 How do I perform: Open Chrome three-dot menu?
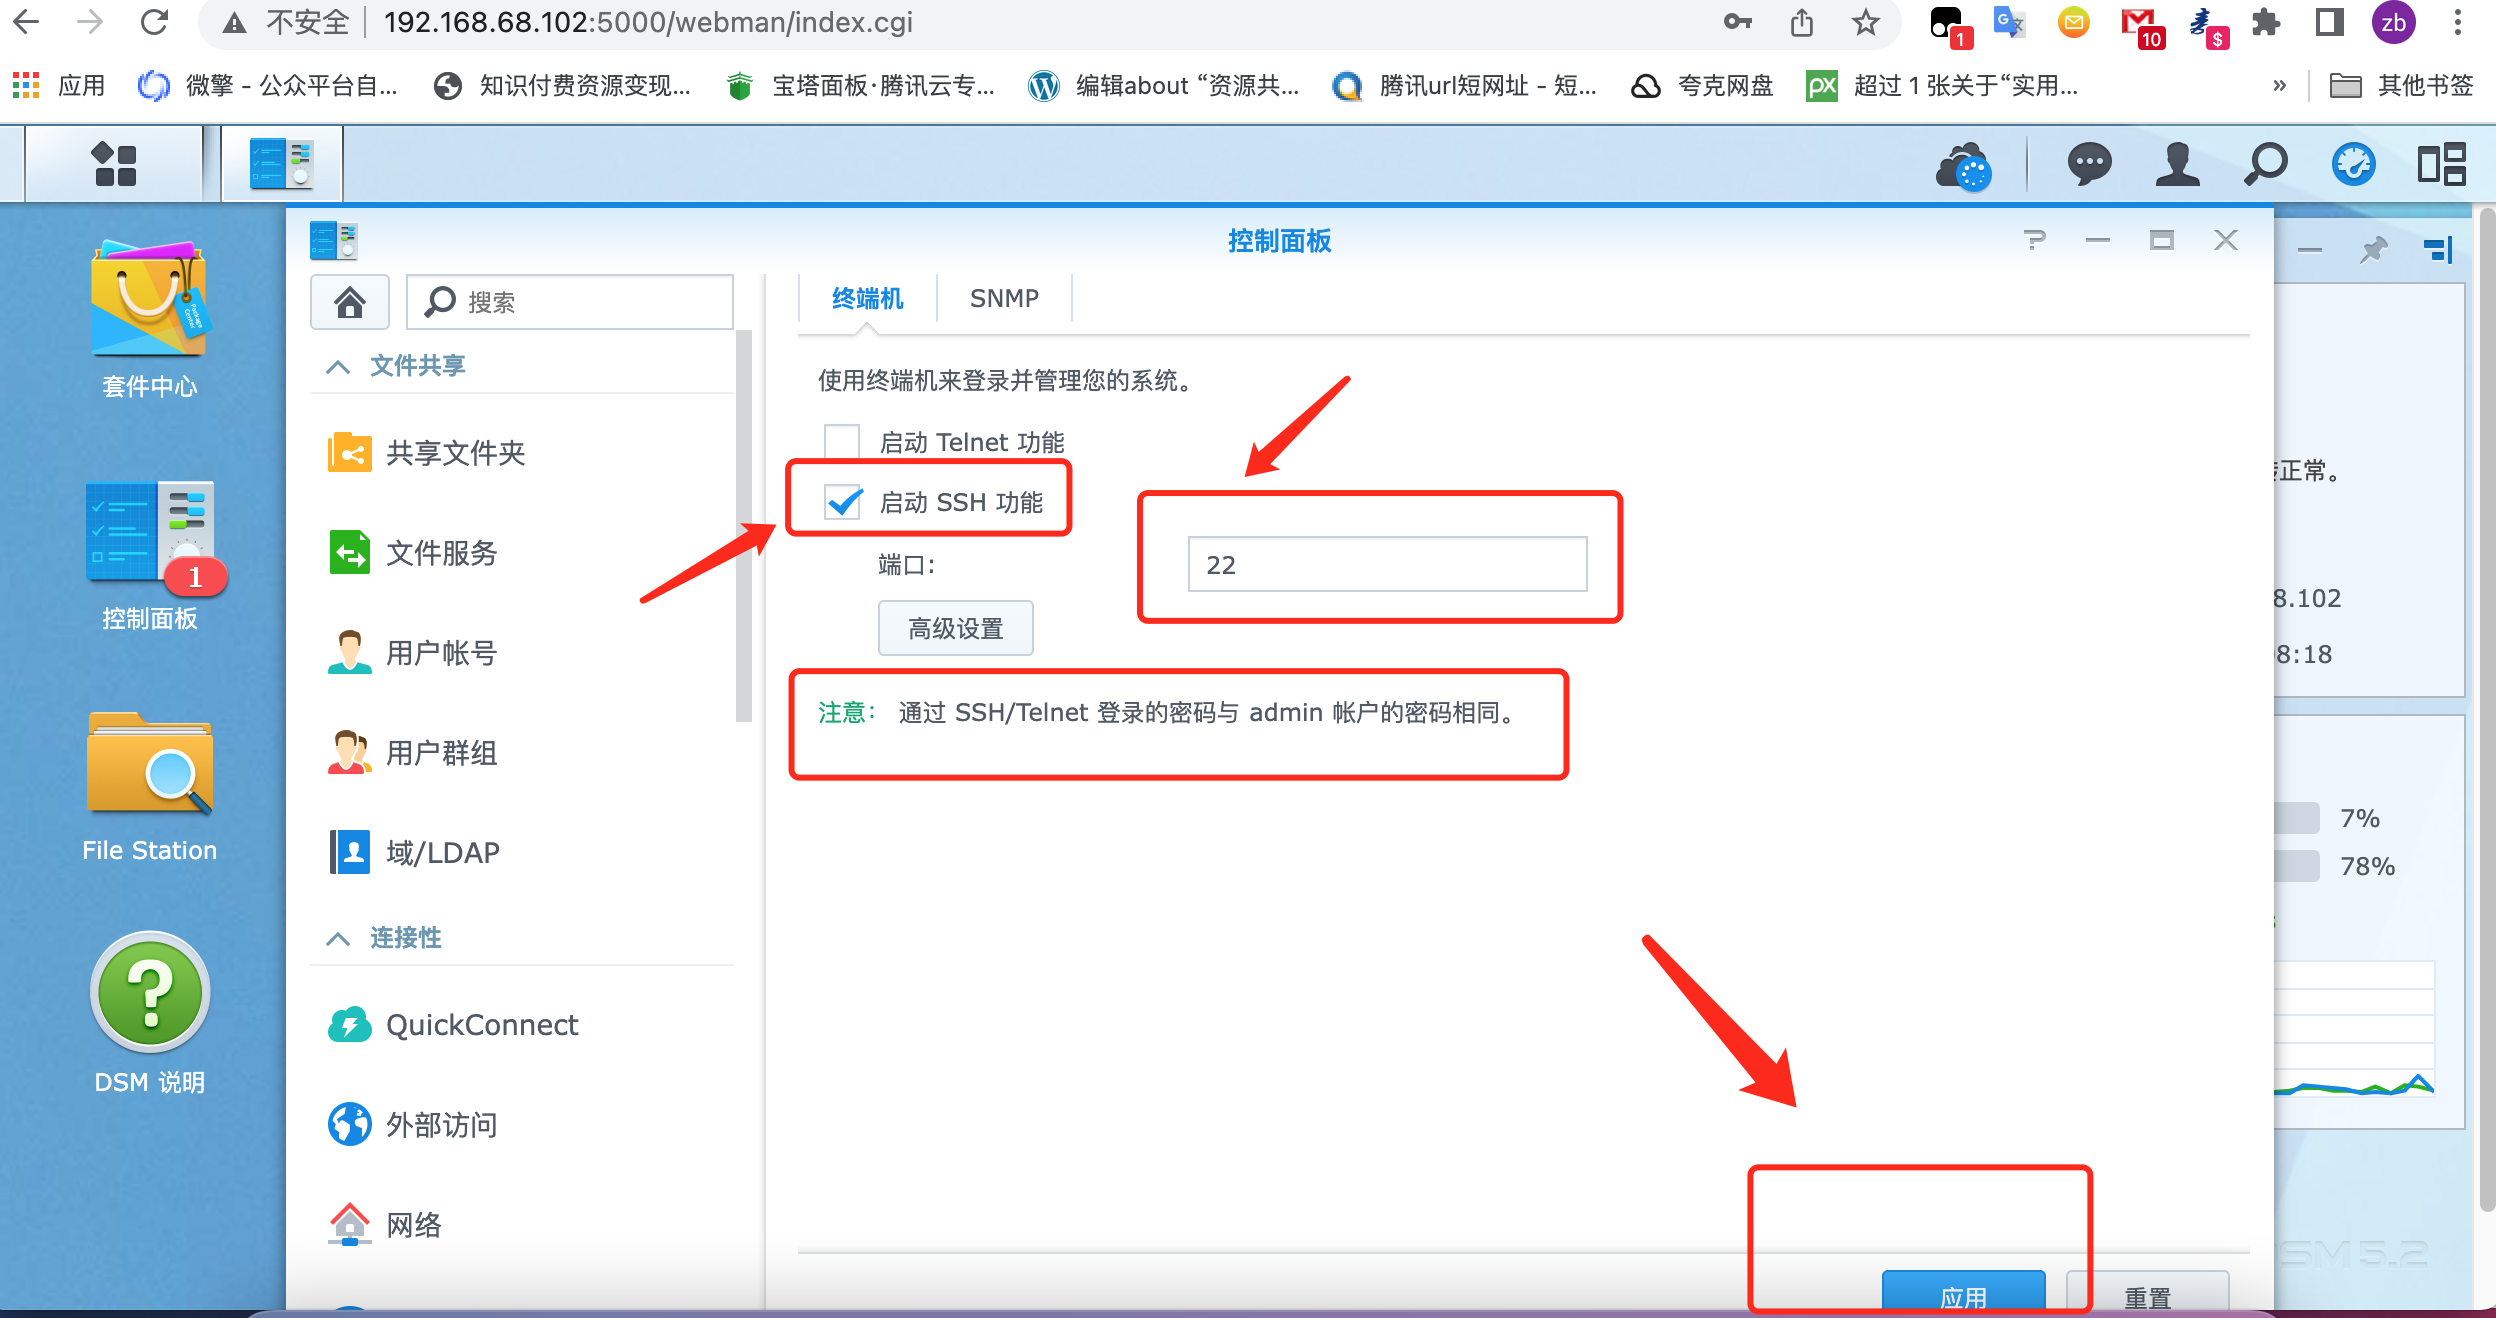click(x=2458, y=22)
